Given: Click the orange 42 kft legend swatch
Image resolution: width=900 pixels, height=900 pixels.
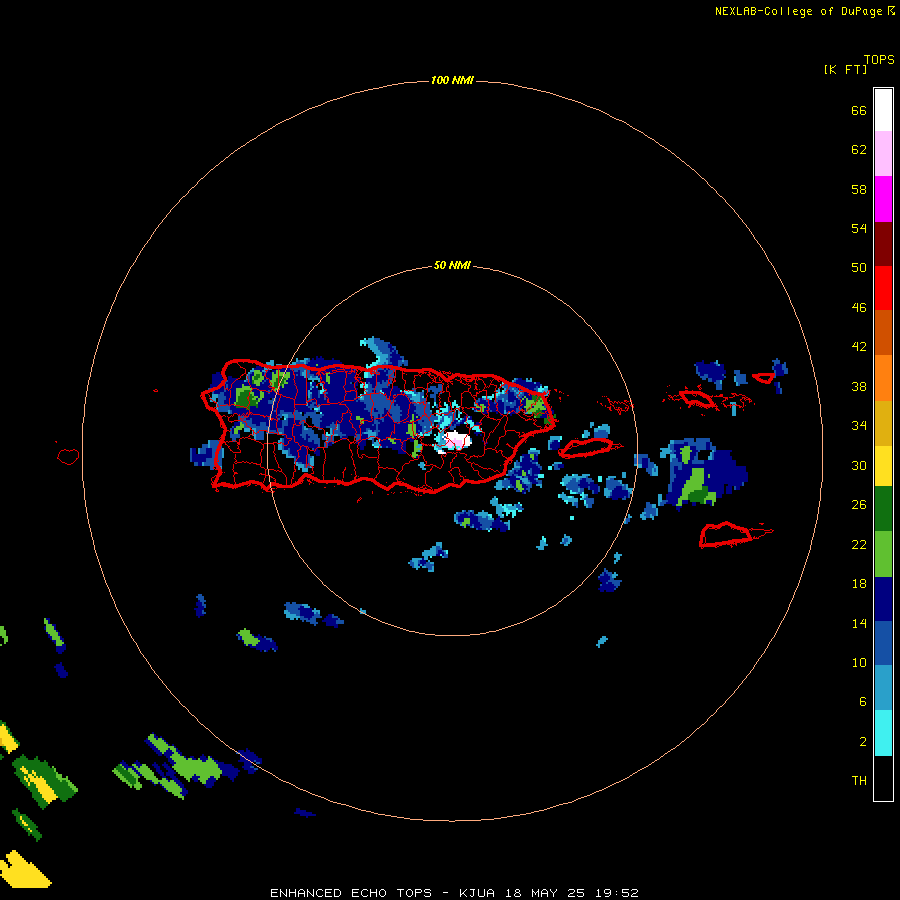Looking at the screenshot, I should pyautogui.click(x=883, y=378).
